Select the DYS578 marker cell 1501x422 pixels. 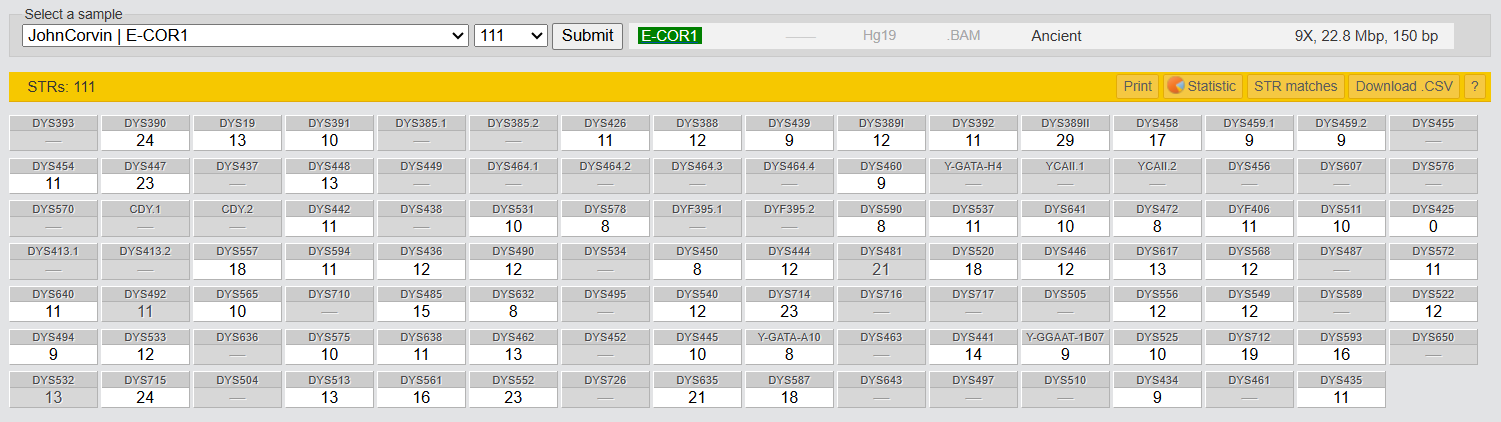(x=605, y=219)
